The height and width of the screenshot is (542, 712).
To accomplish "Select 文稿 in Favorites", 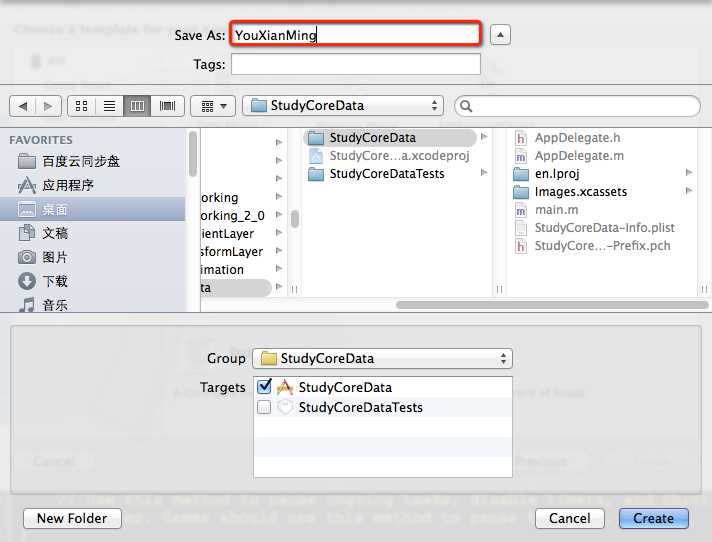I will [93, 233].
